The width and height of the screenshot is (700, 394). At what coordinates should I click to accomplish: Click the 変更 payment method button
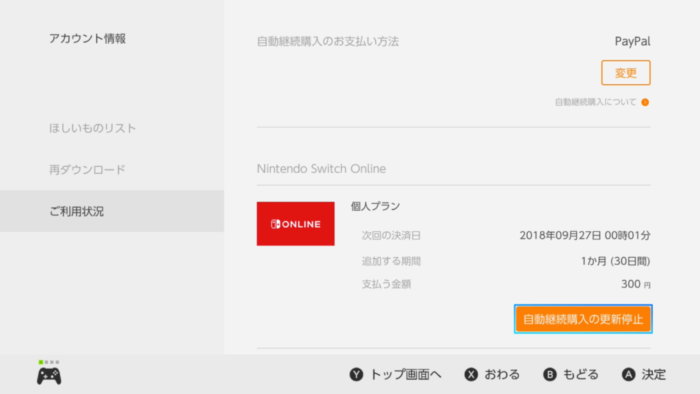coord(625,73)
